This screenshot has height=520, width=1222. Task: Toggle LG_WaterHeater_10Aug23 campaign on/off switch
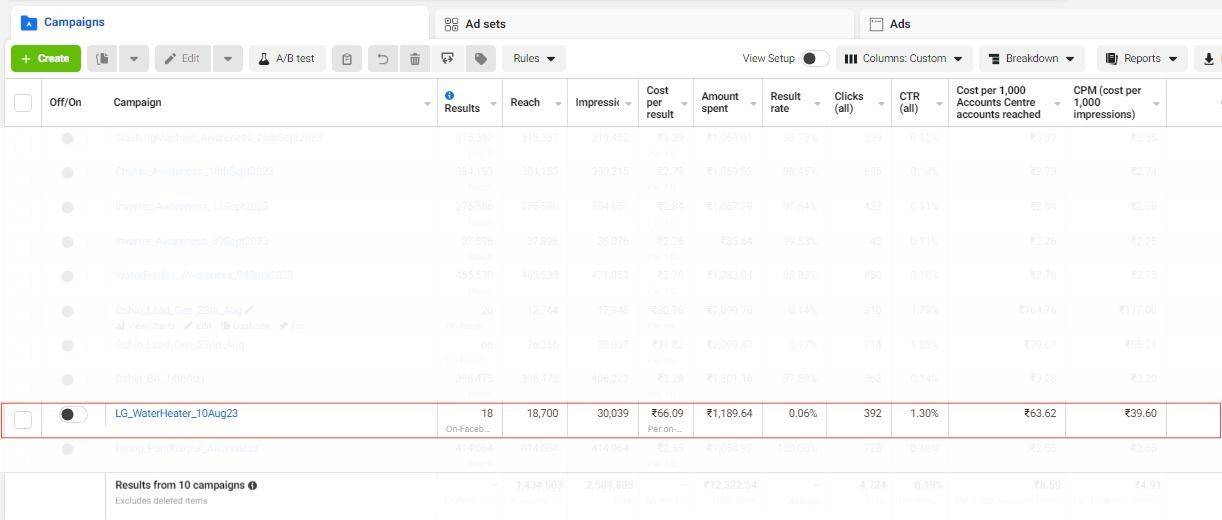[x=72, y=414]
